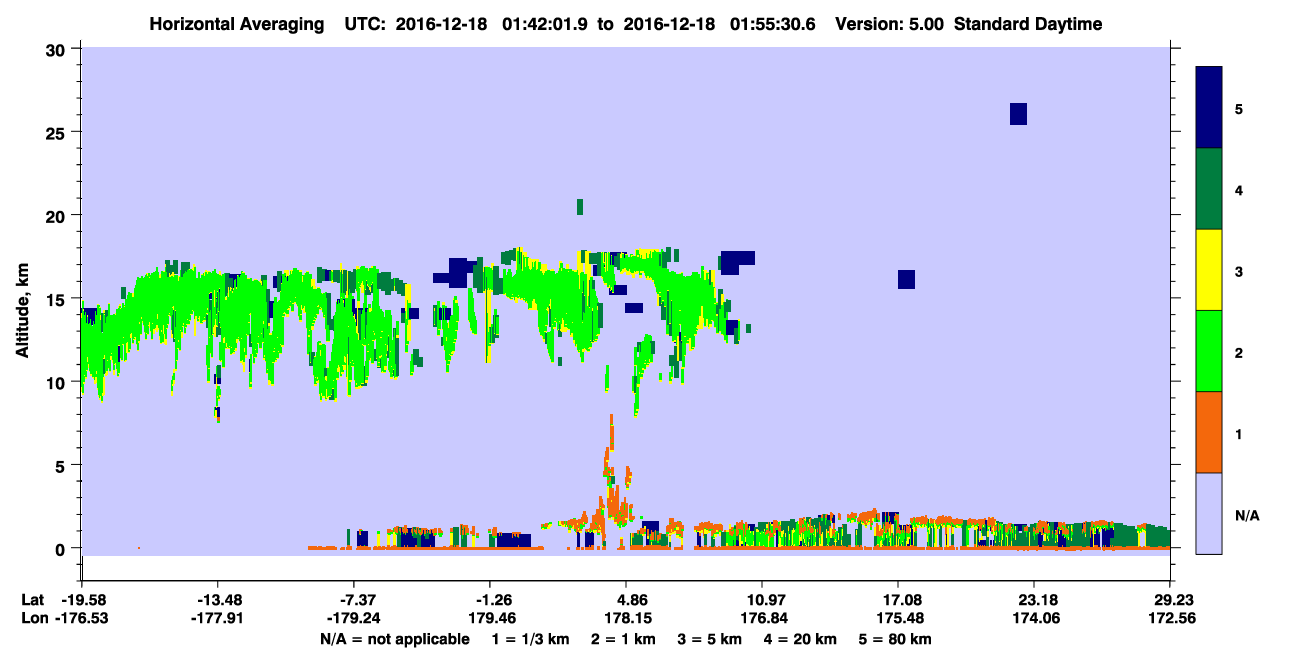Click the longitude value 174.06
This screenshot has width=1300, height=667.
(1034, 619)
